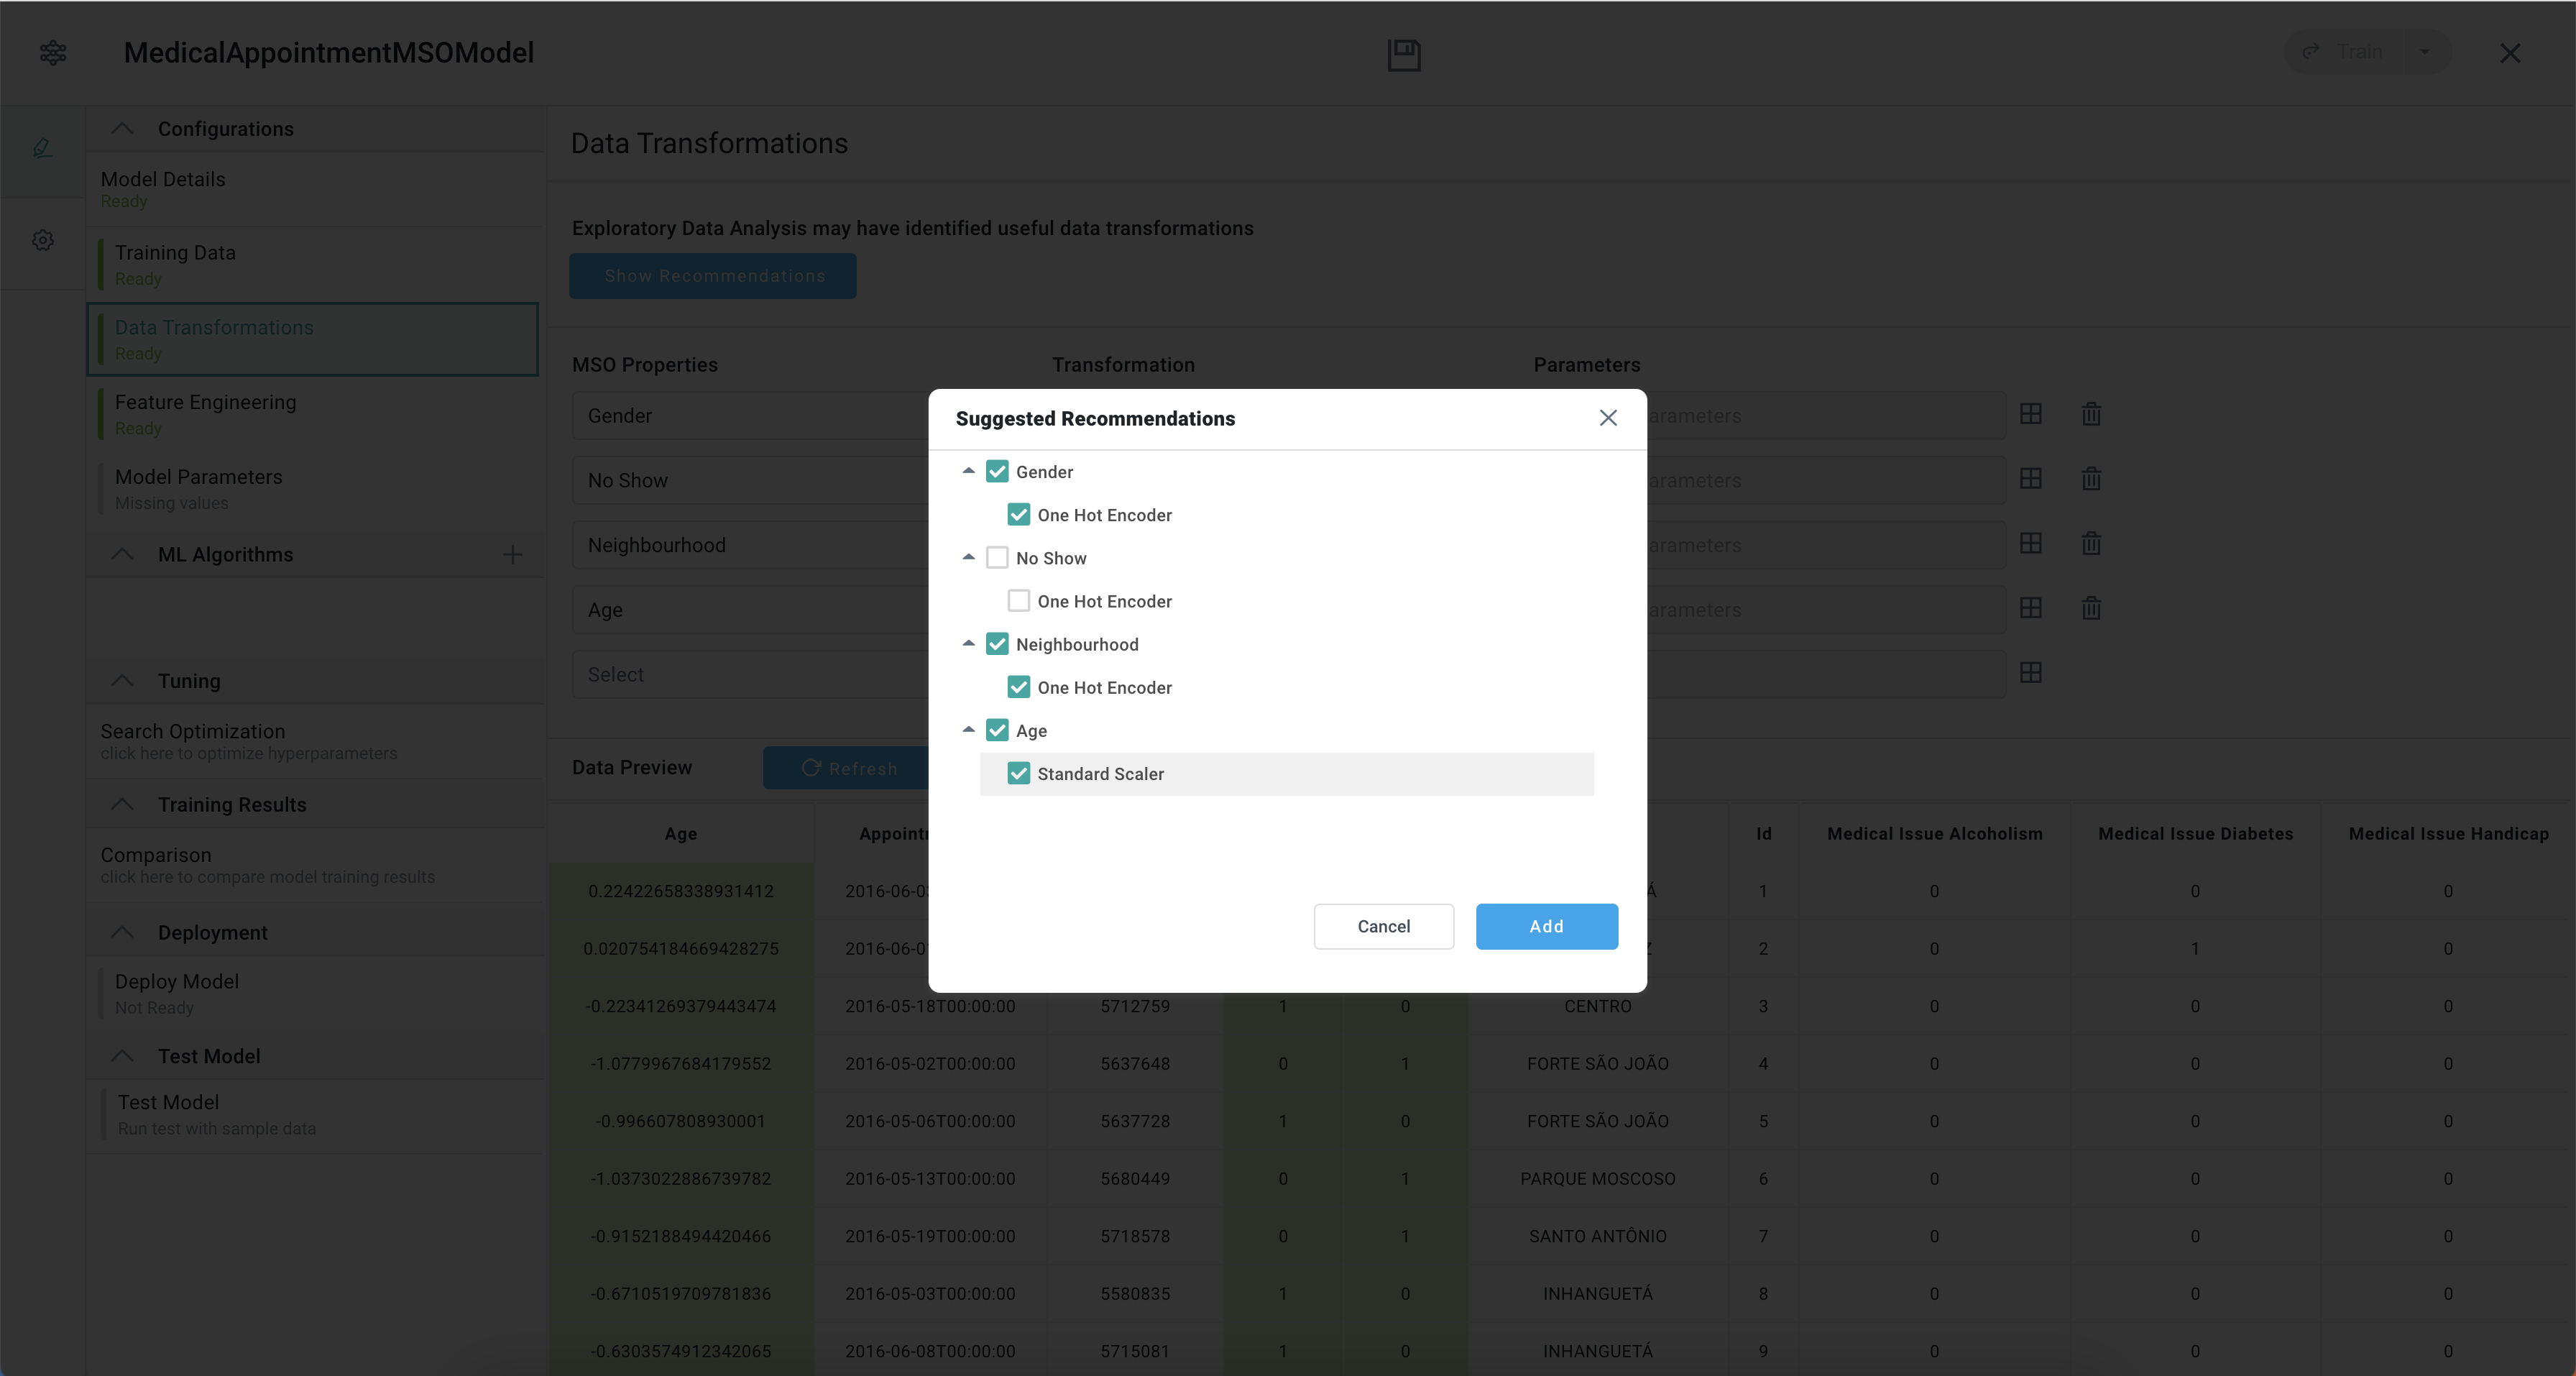
Task: Uncheck the Gender recommendation checkbox
Action: pyautogui.click(x=997, y=472)
